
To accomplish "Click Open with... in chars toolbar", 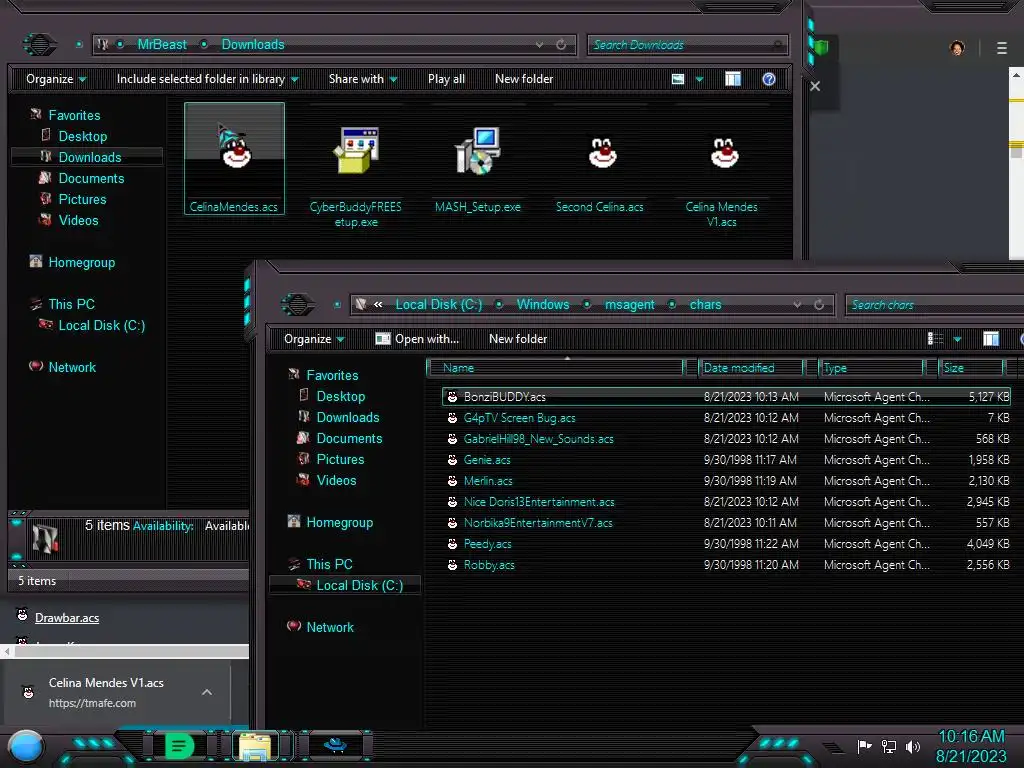I will [417, 339].
